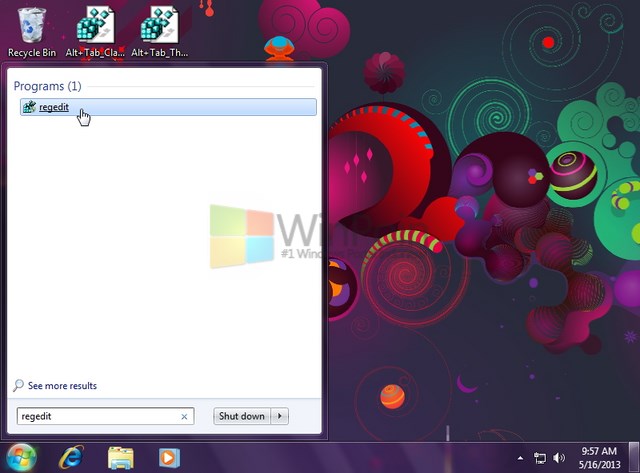Select the Alt+Tab_Cla... registry file icon
The height and width of the screenshot is (473, 640).
(95, 33)
